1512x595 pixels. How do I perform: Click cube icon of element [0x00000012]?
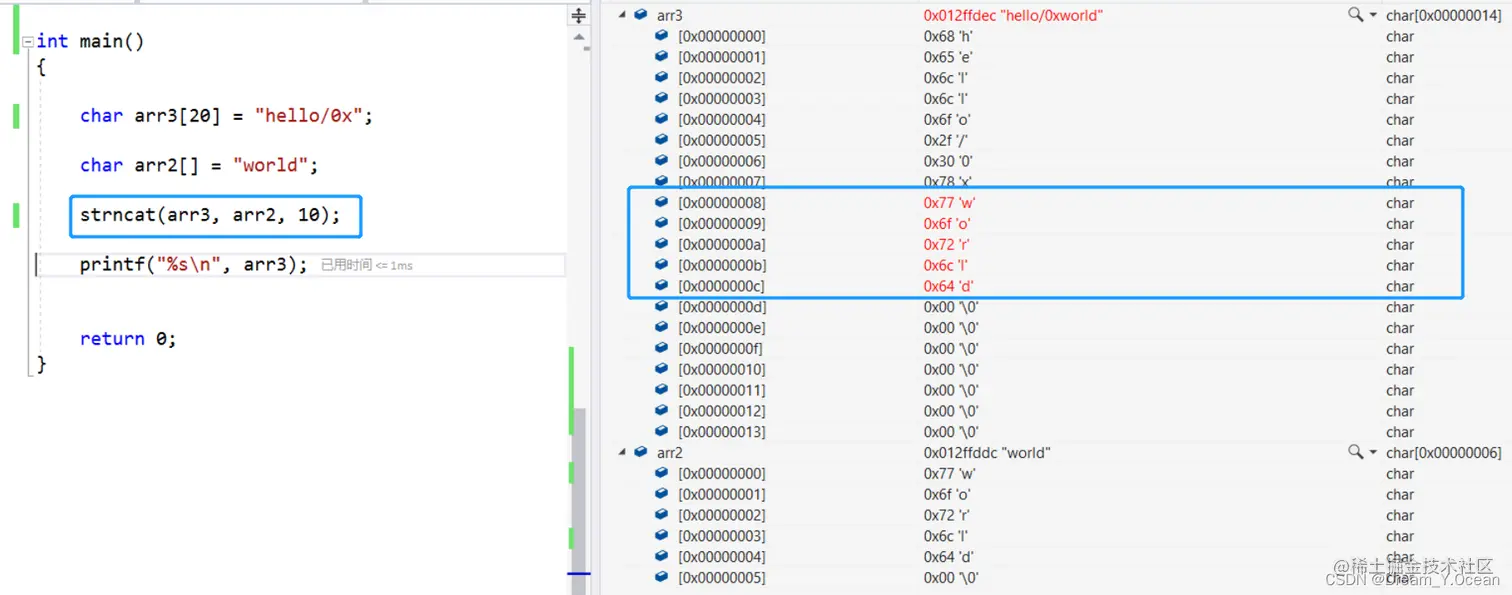[661, 411]
